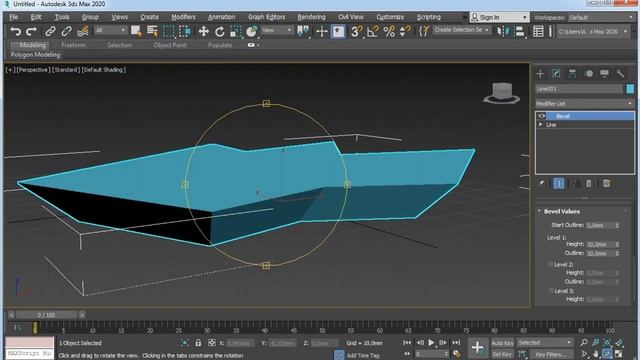Screen dimensions: 640x360
Task: Open reference coordinate system View dropdown
Action: click(x=277, y=30)
